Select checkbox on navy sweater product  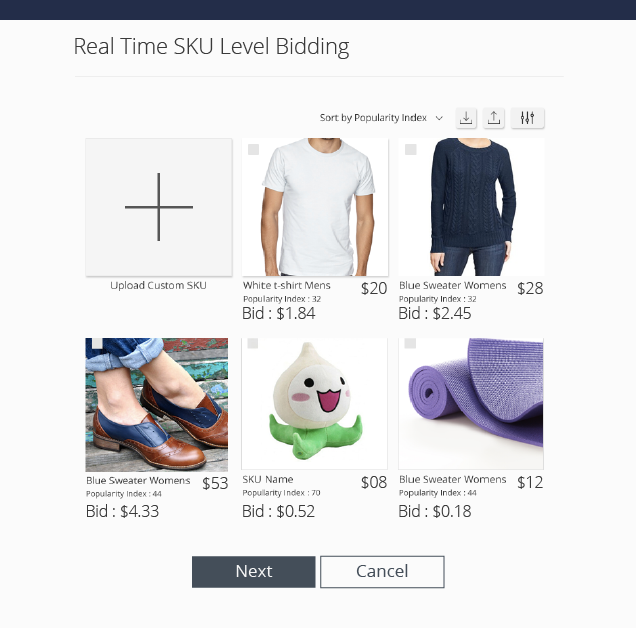[410, 150]
